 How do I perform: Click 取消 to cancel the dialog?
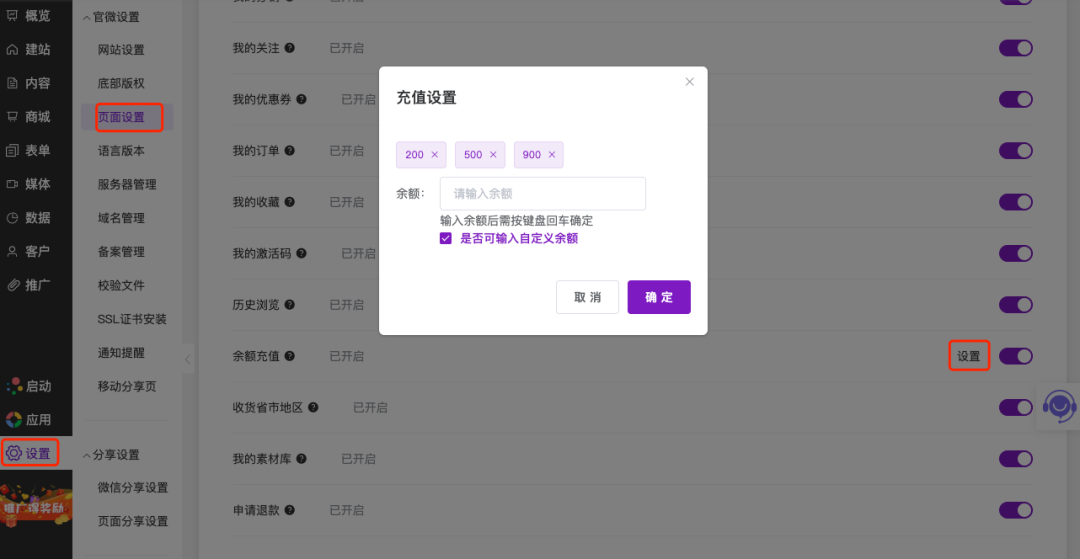[588, 297]
